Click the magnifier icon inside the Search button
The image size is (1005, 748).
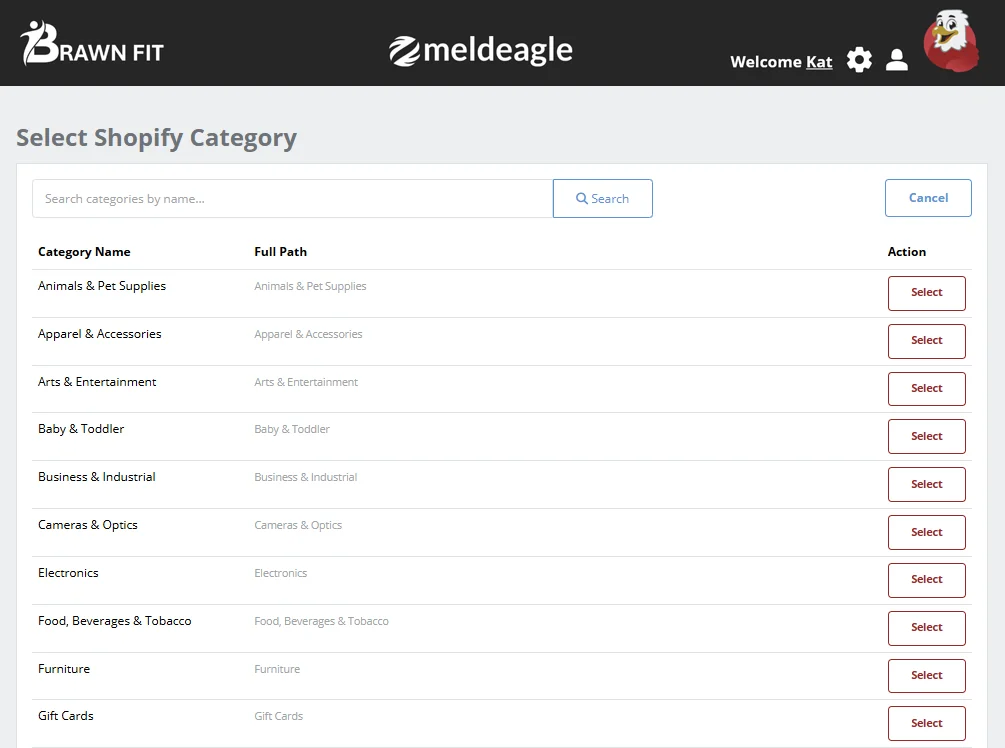(582, 198)
